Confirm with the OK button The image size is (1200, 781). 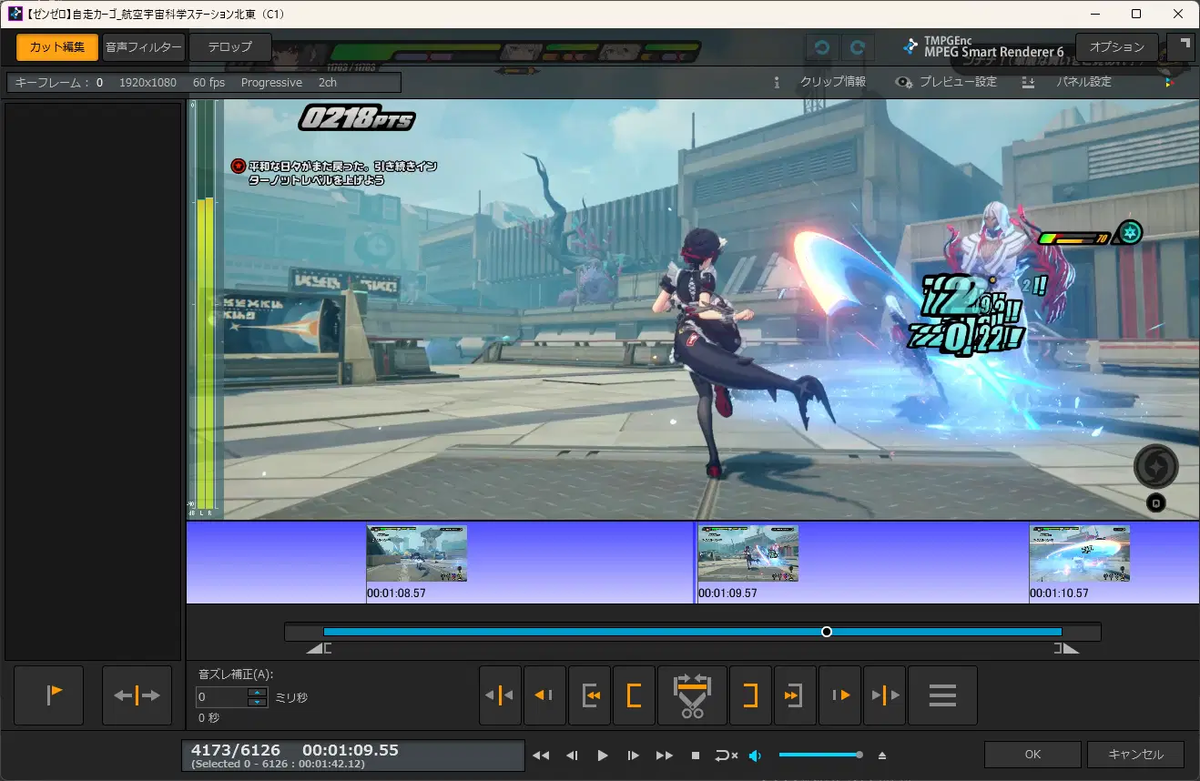(x=1033, y=755)
